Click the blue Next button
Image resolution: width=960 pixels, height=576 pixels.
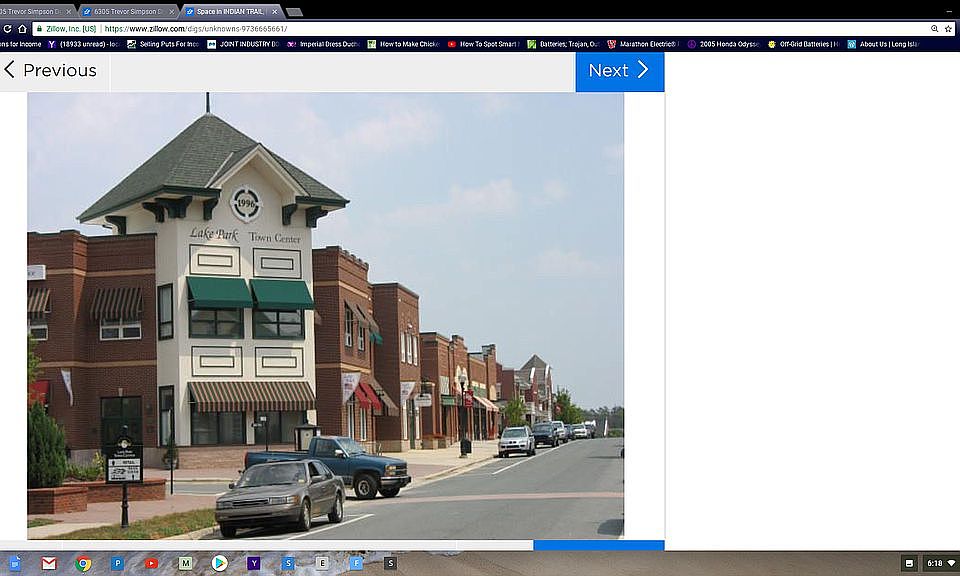tap(619, 70)
